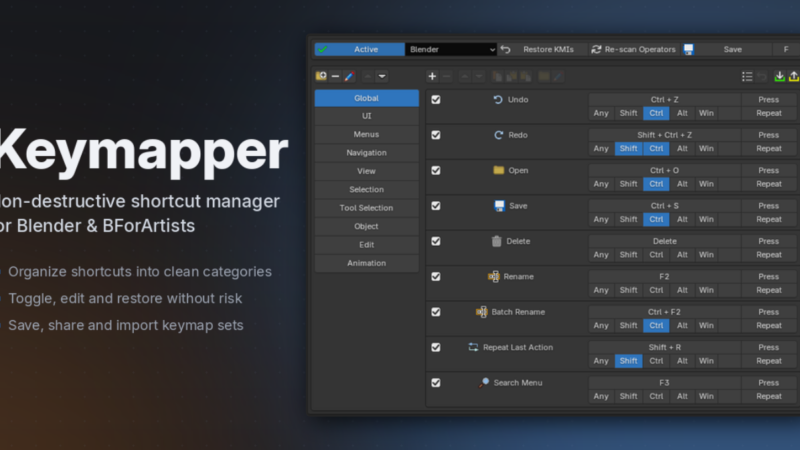800x450 pixels.
Task: Toggle the Repeat Last Action checkbox
Action: (x=436, y=347)
